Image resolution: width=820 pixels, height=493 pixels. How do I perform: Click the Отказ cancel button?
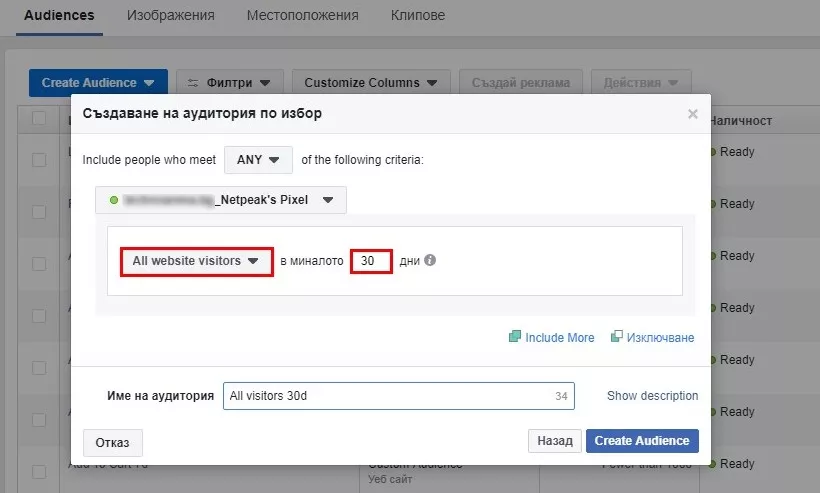click(x=112, y=443)
